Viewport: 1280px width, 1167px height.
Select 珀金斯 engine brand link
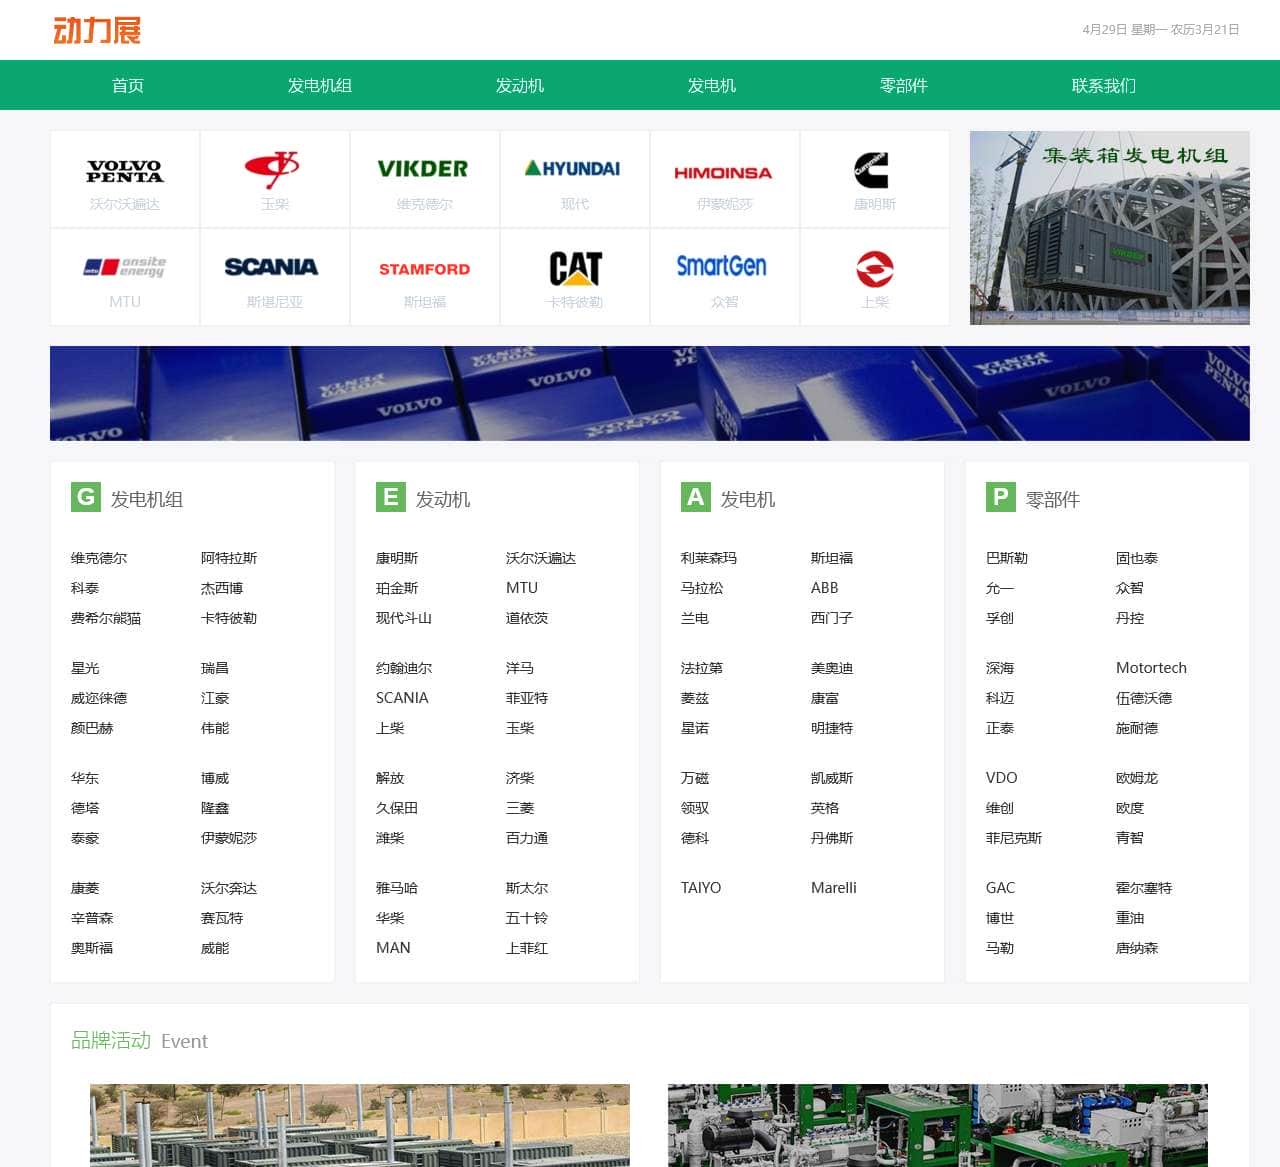pyautogui.click(x=397, y=588)
